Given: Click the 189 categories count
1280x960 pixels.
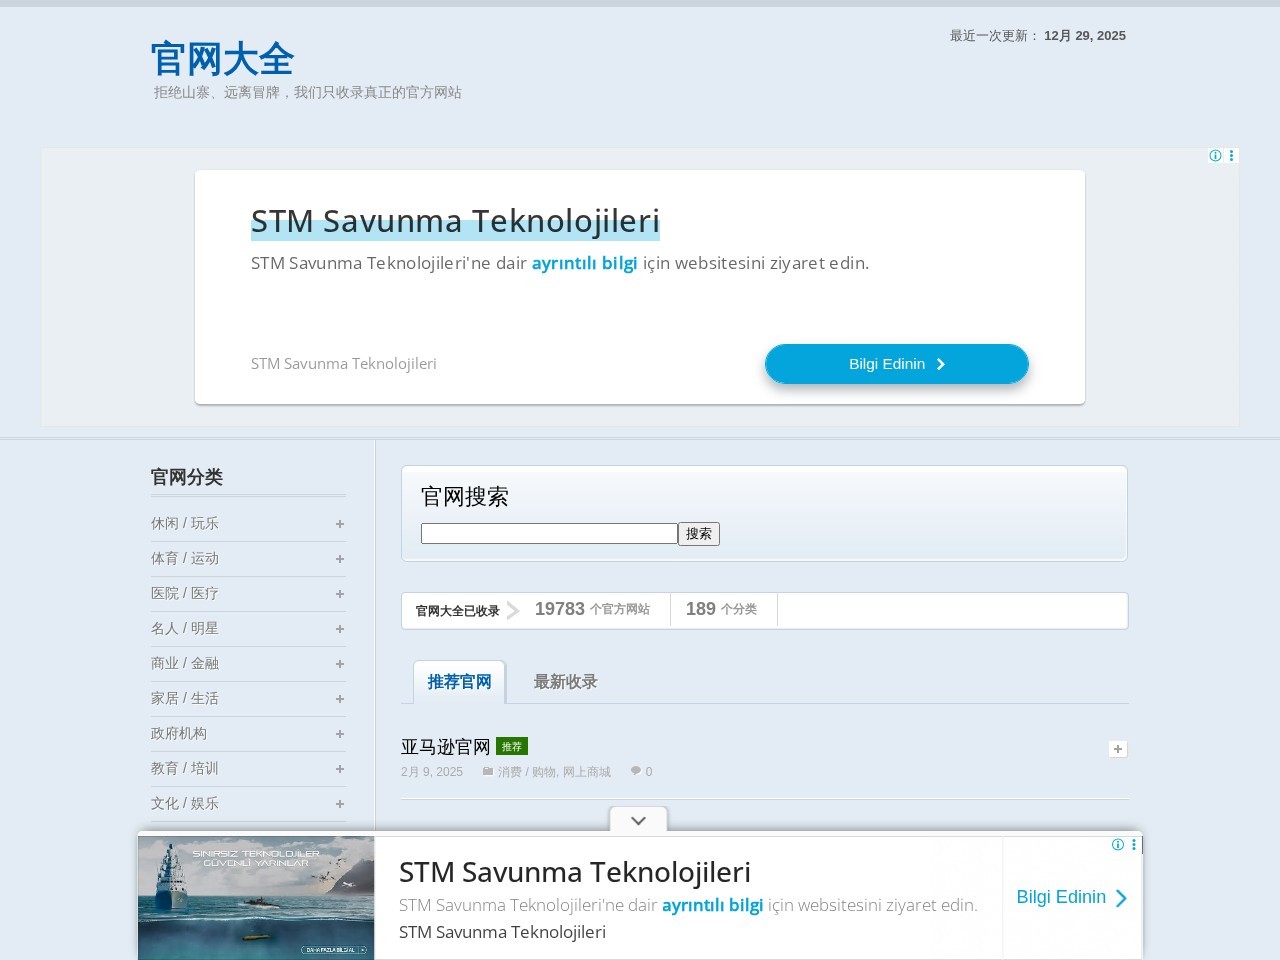Looking at the screenshot, I should (x=701, y=609).
